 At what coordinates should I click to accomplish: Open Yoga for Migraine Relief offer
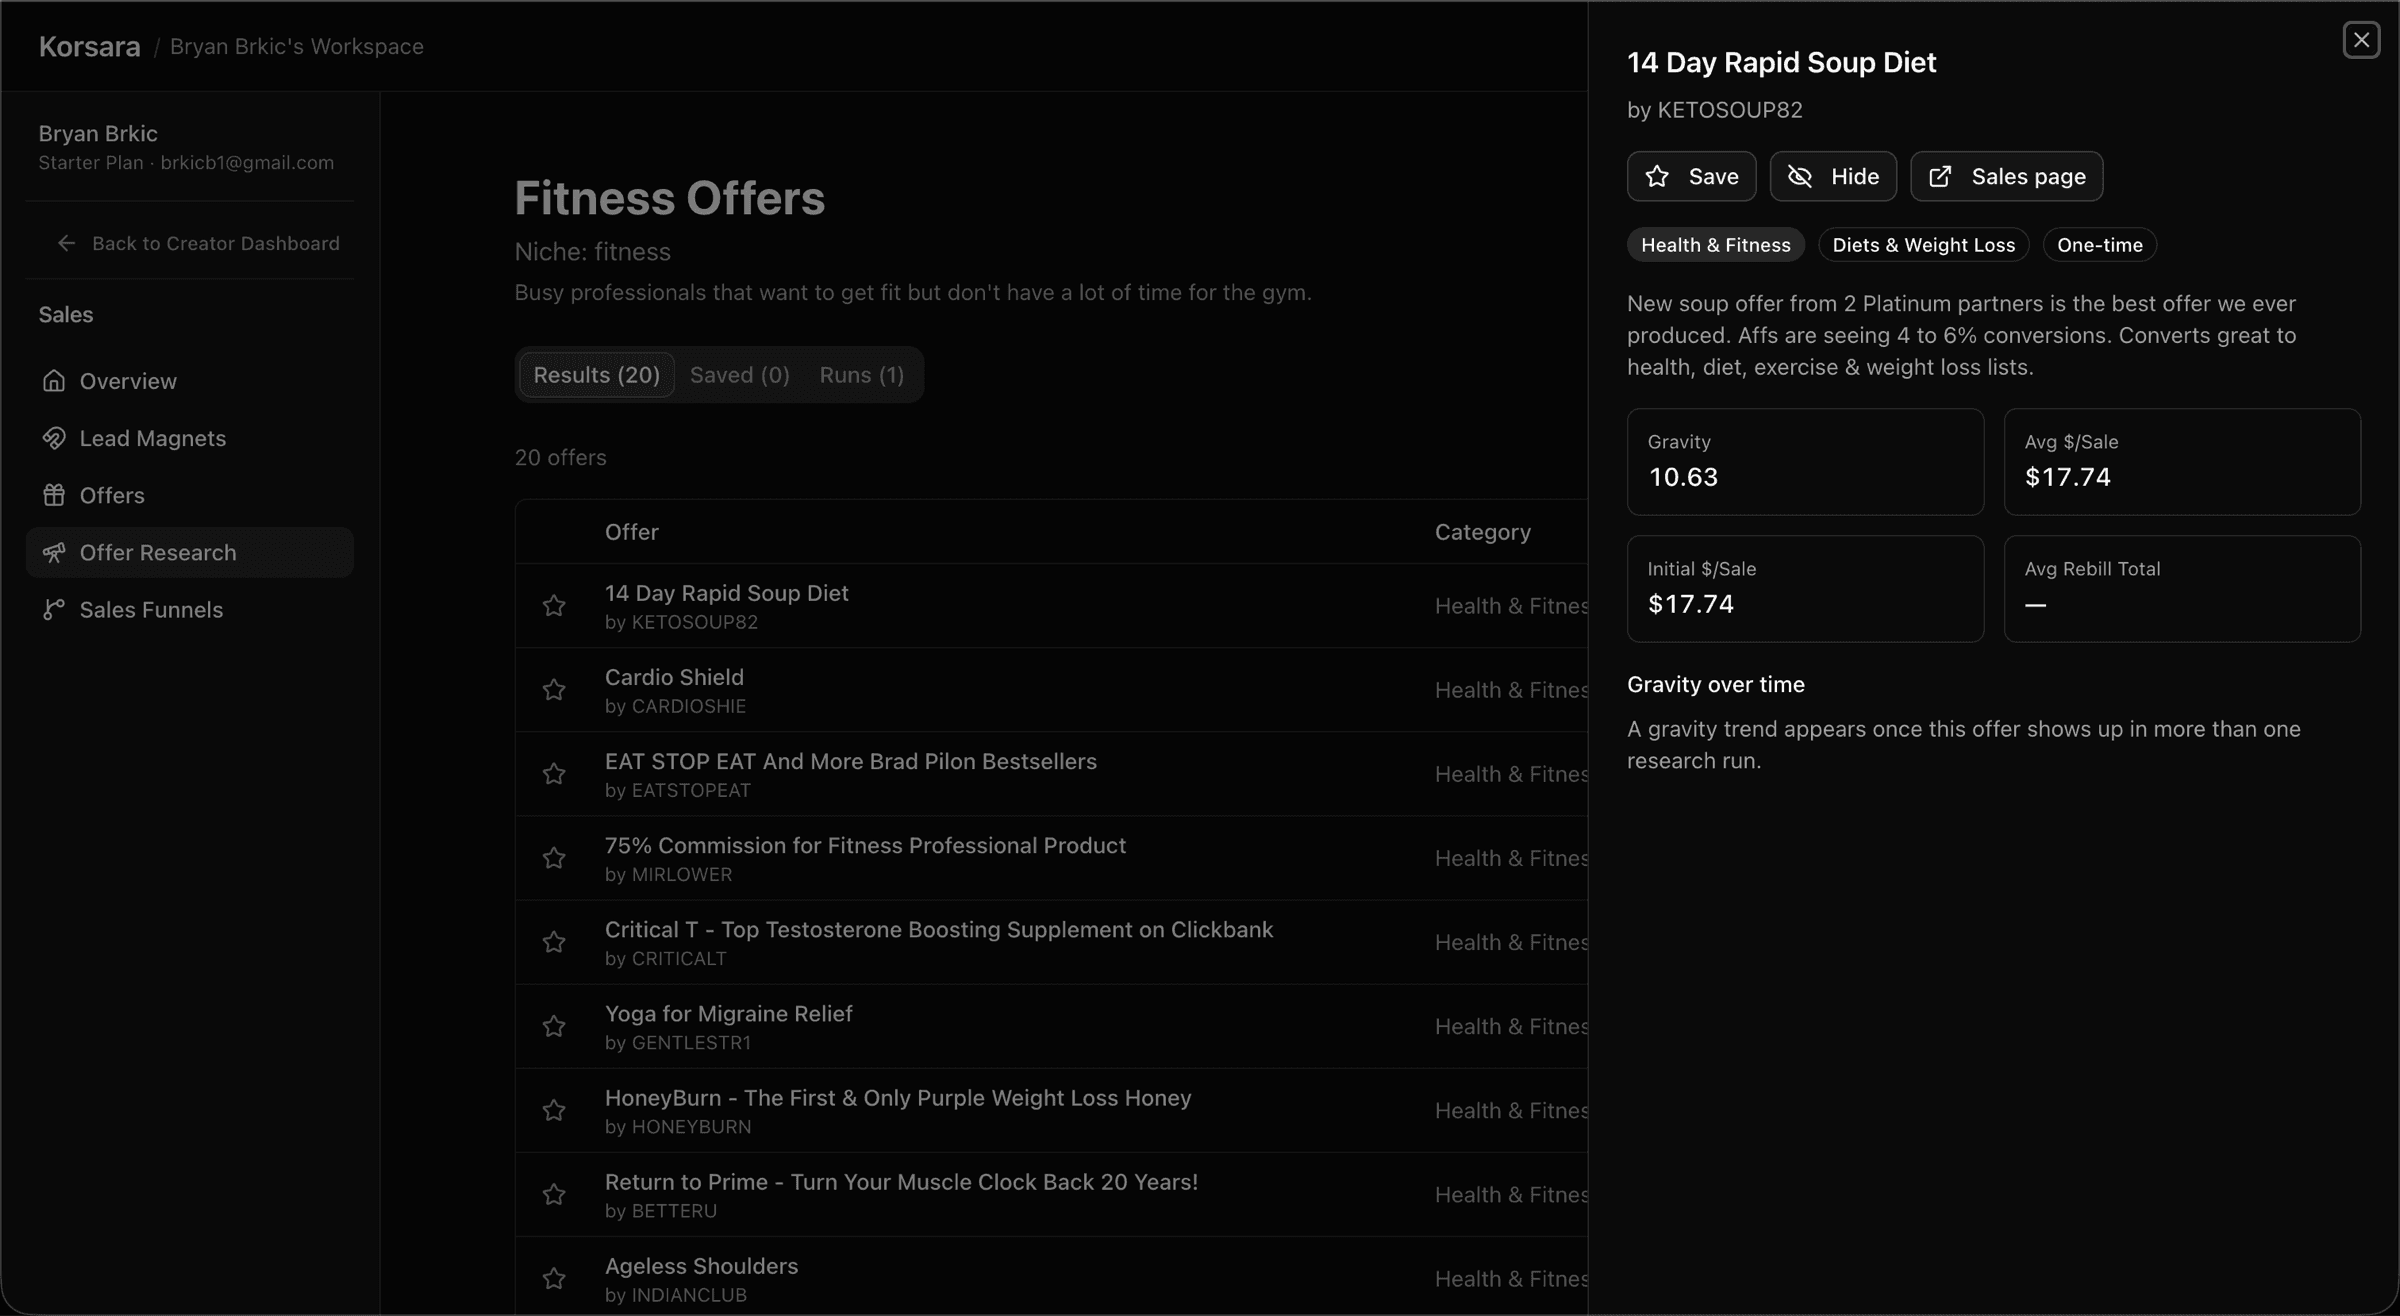tap(1052, 1026)
